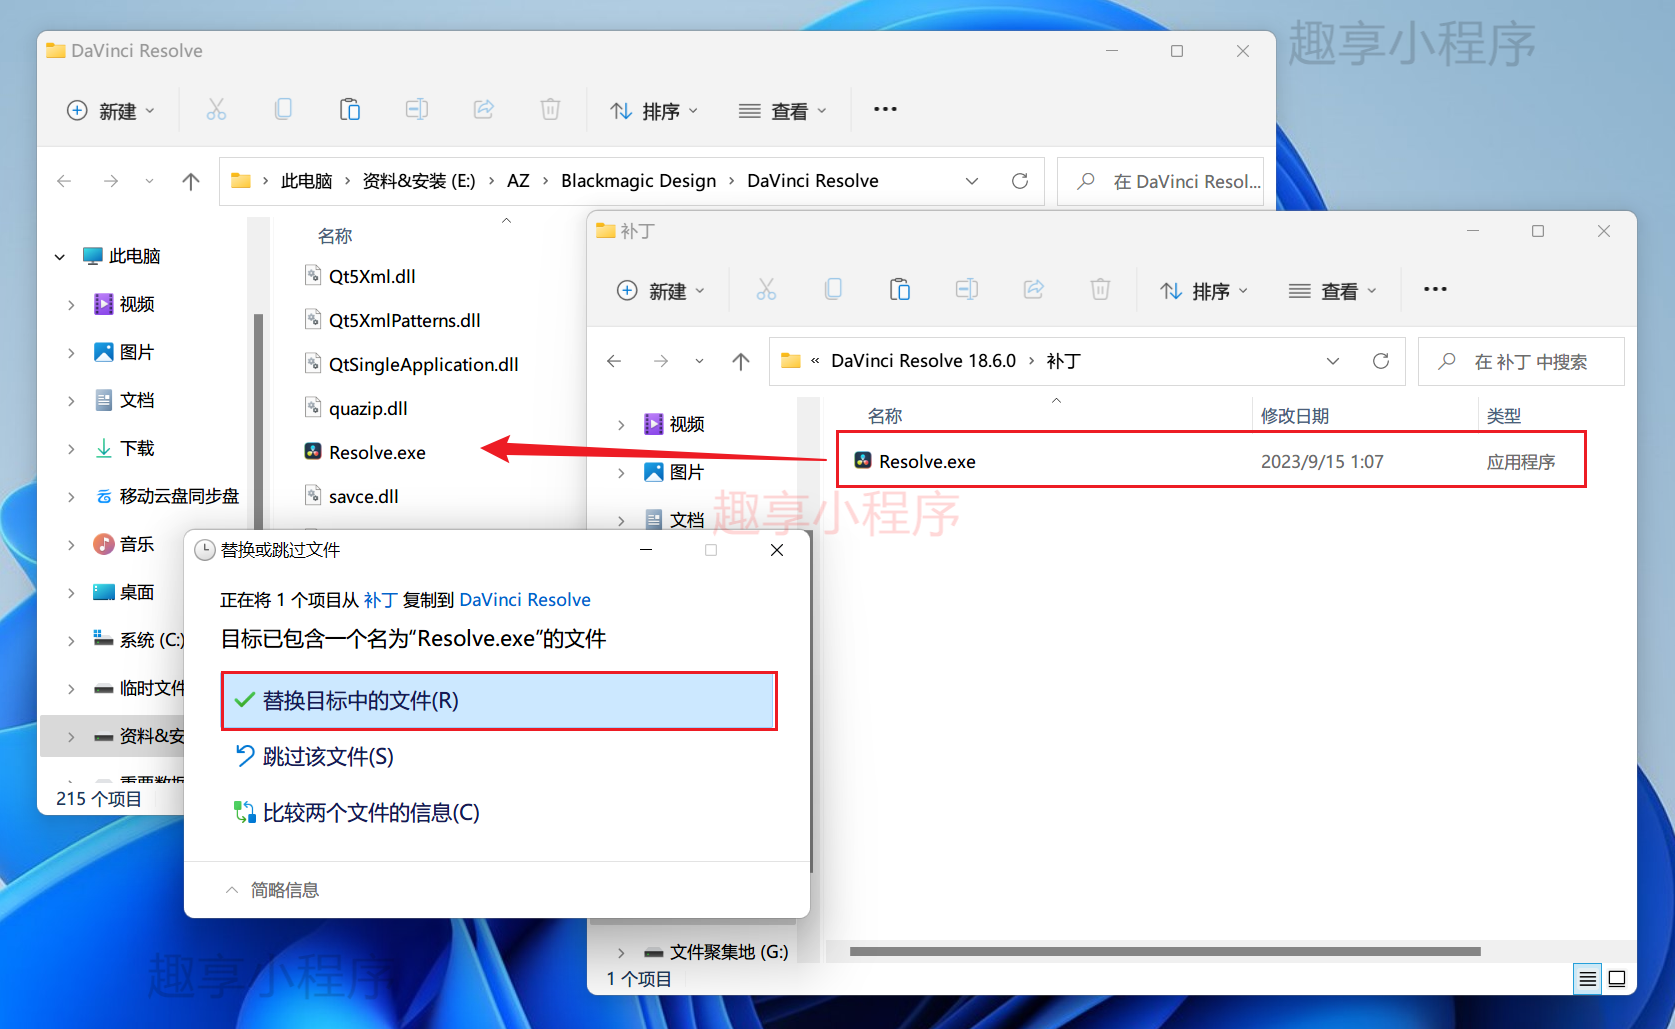Go up one folder in DaVinci Resolve window
The height and width of the screenshot is (1029, 1675).
point(191,181)
